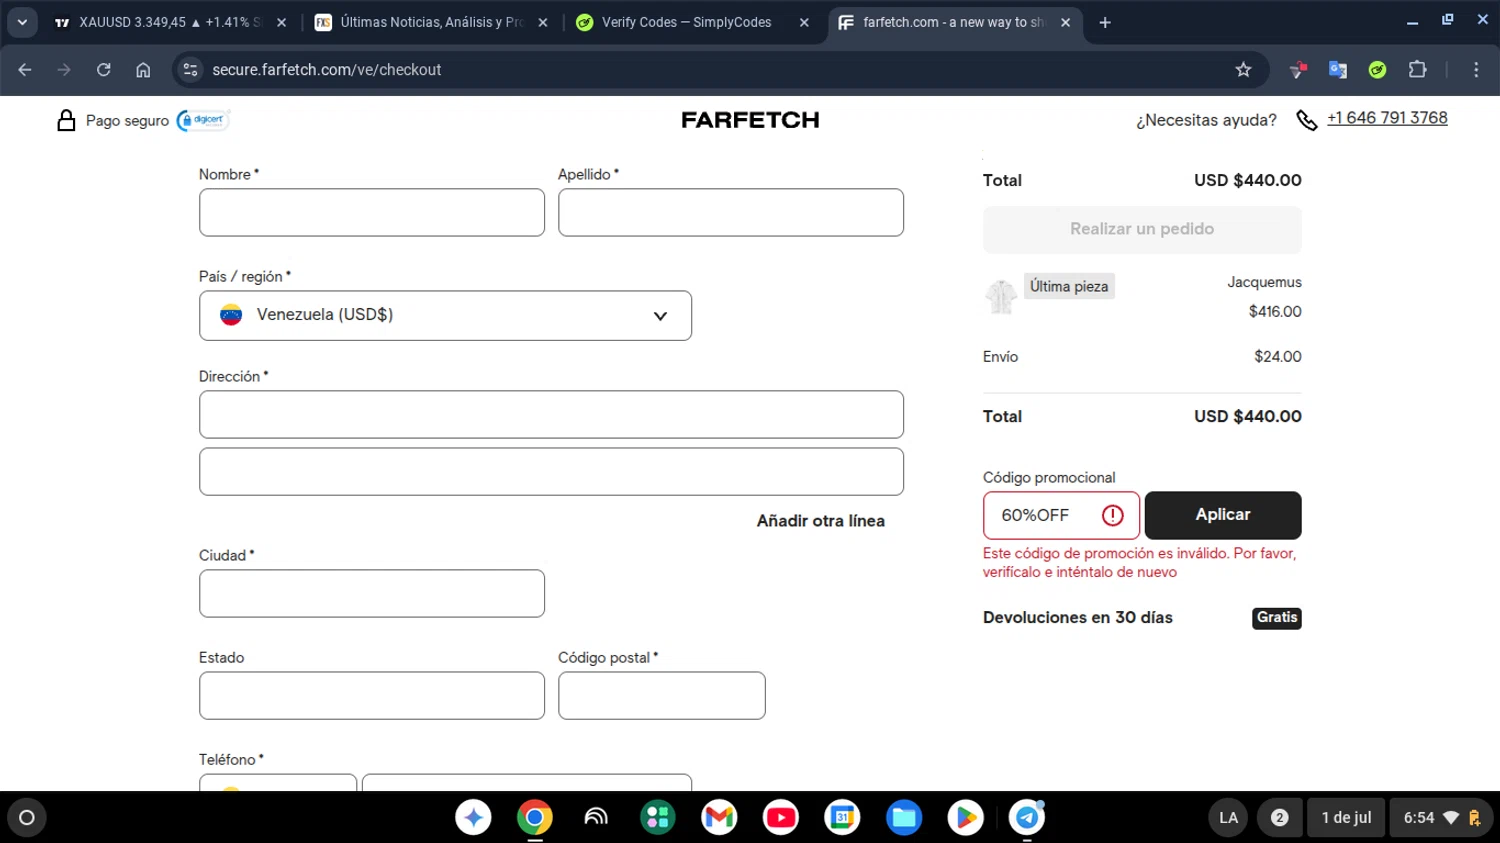Focus the Ciudad input field
This screenshot has width=1500, height=843.
(372, 593)
